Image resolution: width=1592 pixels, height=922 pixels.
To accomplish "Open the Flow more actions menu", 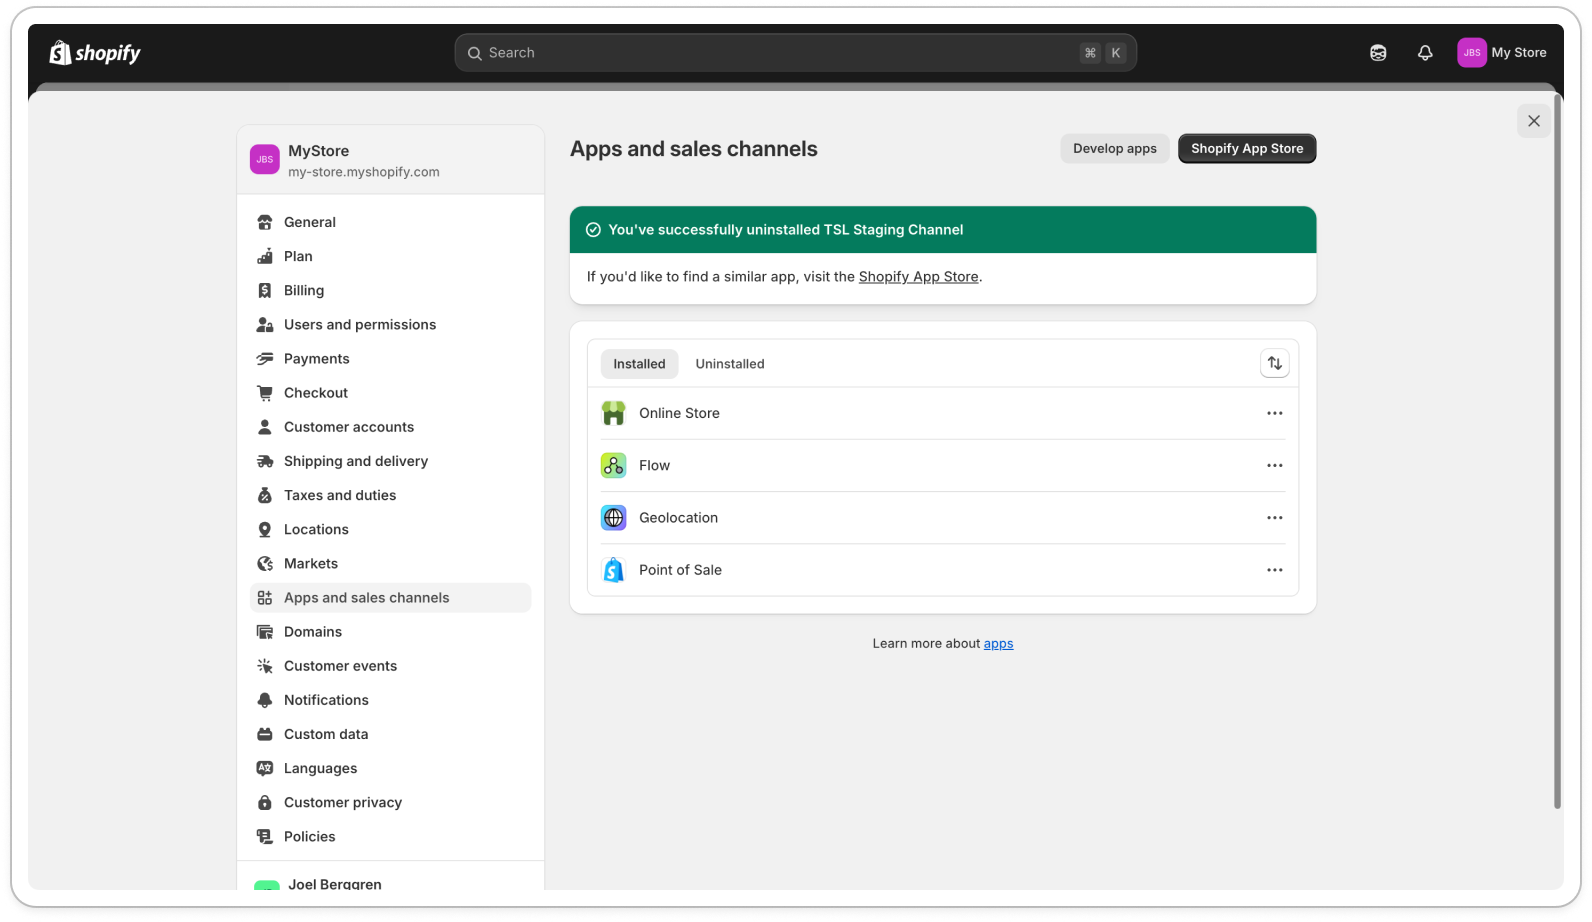I will tap(1274, 465).
